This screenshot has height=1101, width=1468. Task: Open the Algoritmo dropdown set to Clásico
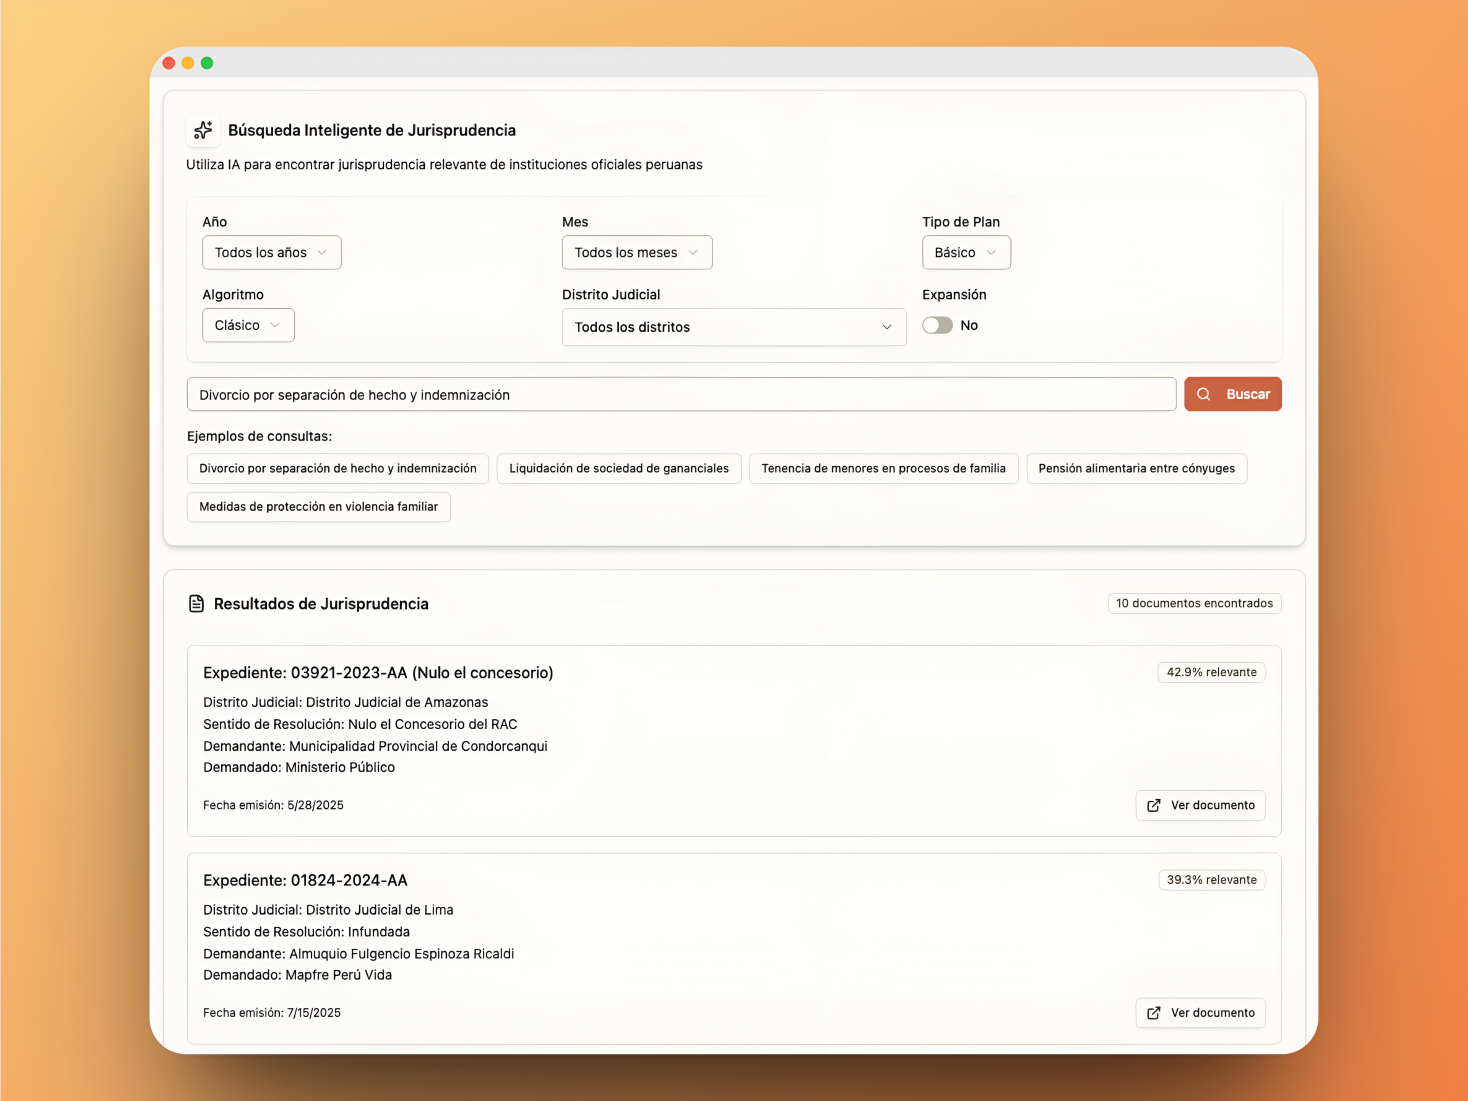pyautogui.click(x=248, y=326)
